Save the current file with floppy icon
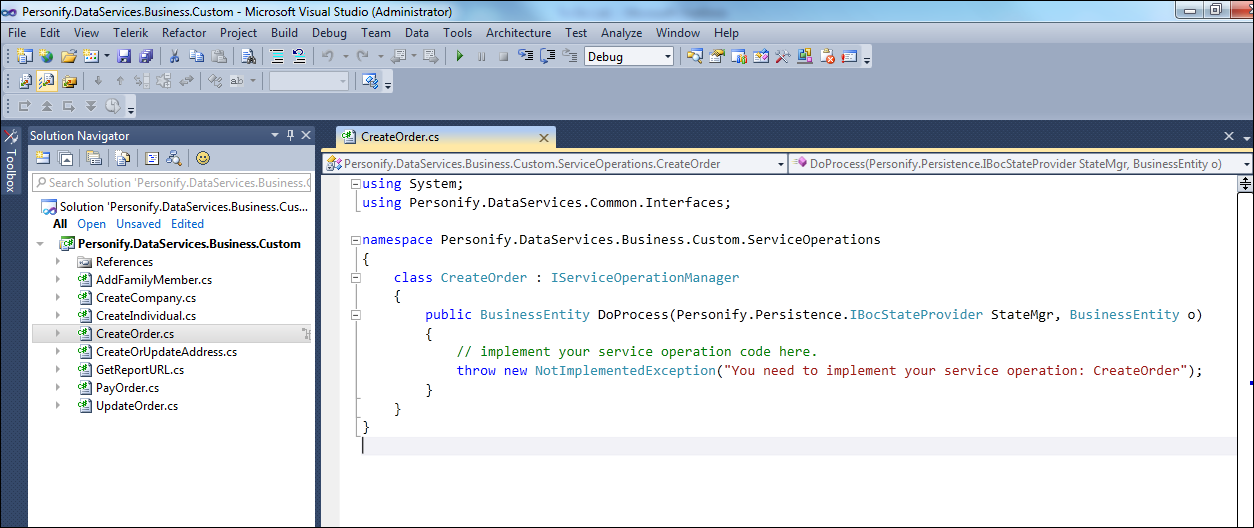This screenshot has height=528, width=1254. coord(125,56)
